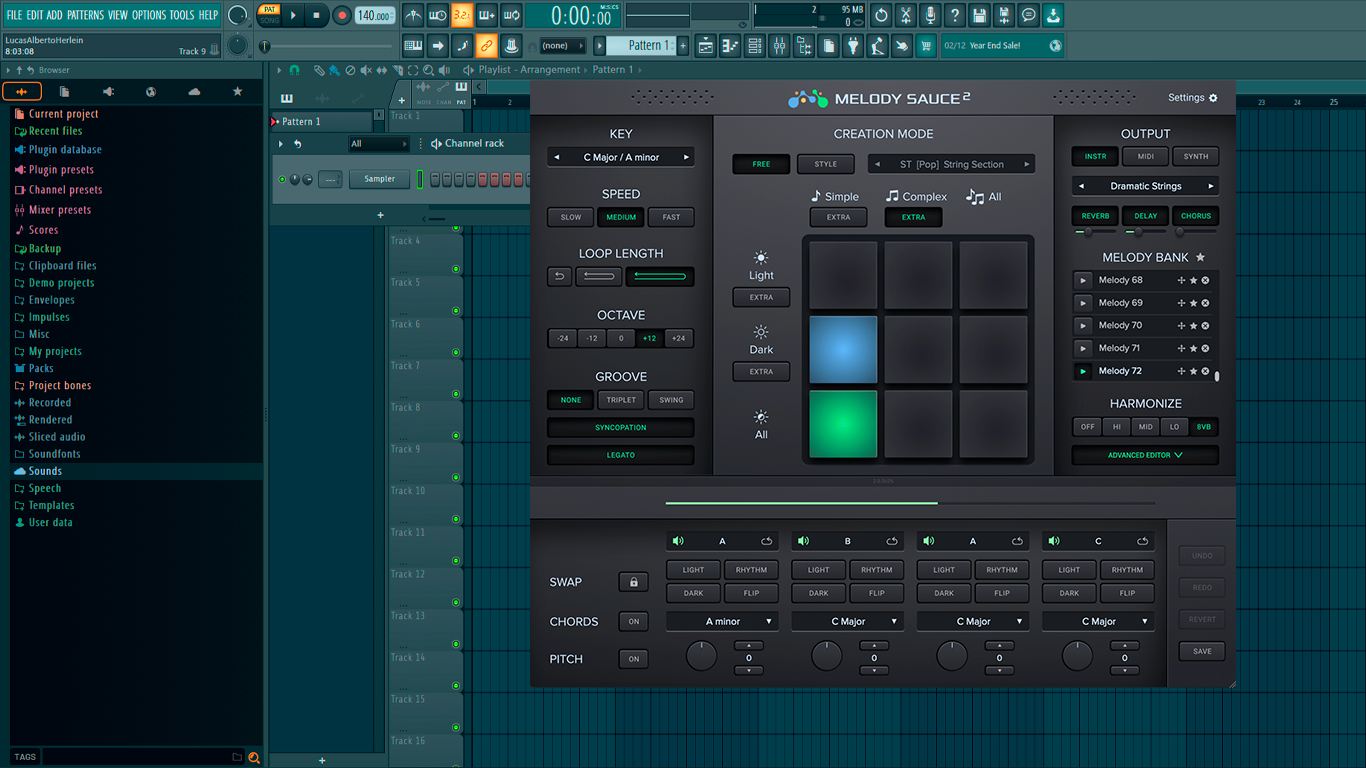This screenshot has height=768, width=1366.
Task: Click the shopping cart icon
Action: click(x=926, y=46)
